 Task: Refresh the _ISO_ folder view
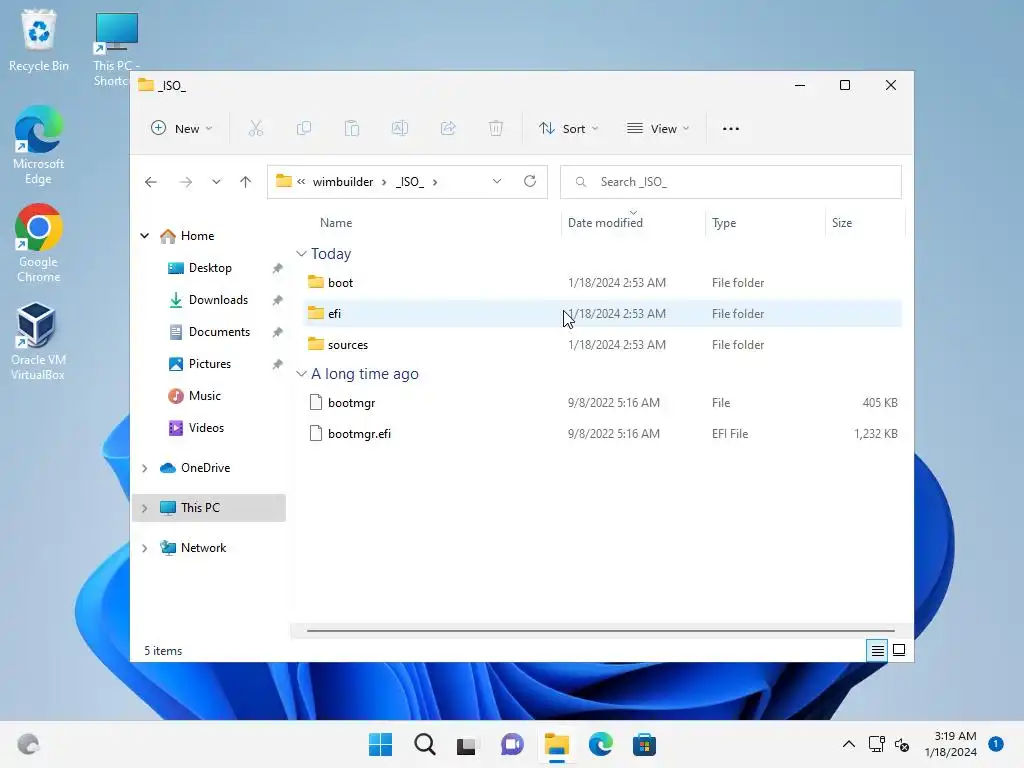tap(530, 182)
